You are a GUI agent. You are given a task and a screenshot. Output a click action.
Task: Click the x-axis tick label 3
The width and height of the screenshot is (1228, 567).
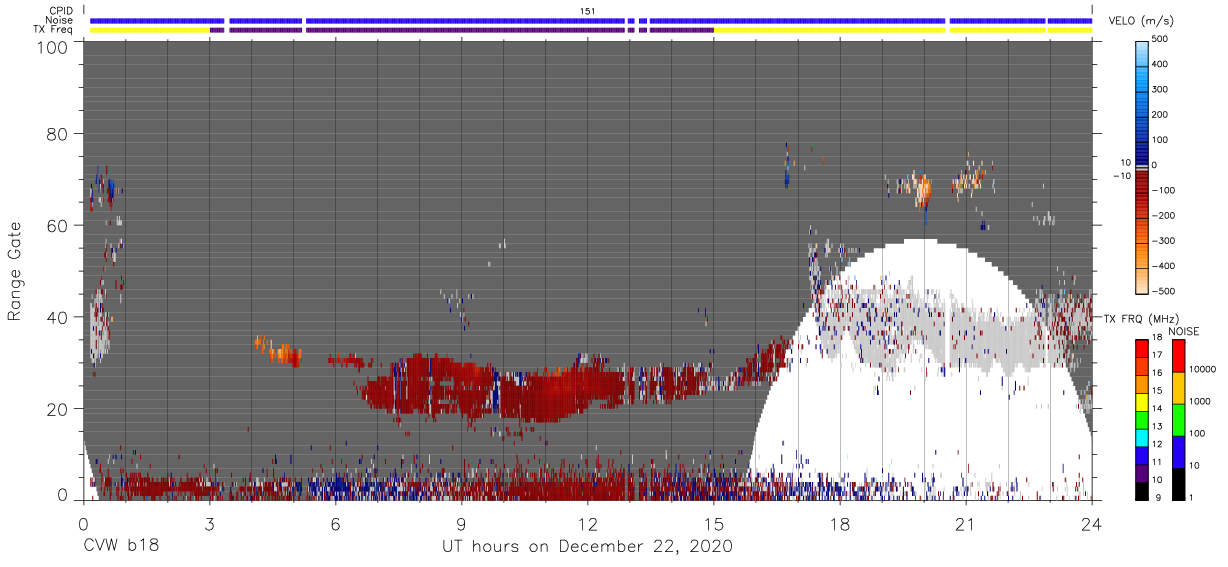[x=209, y=524]
